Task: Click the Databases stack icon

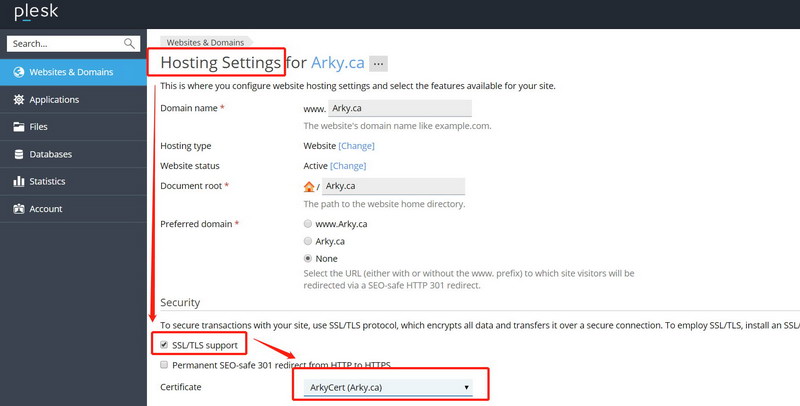Action: [19, 154]
